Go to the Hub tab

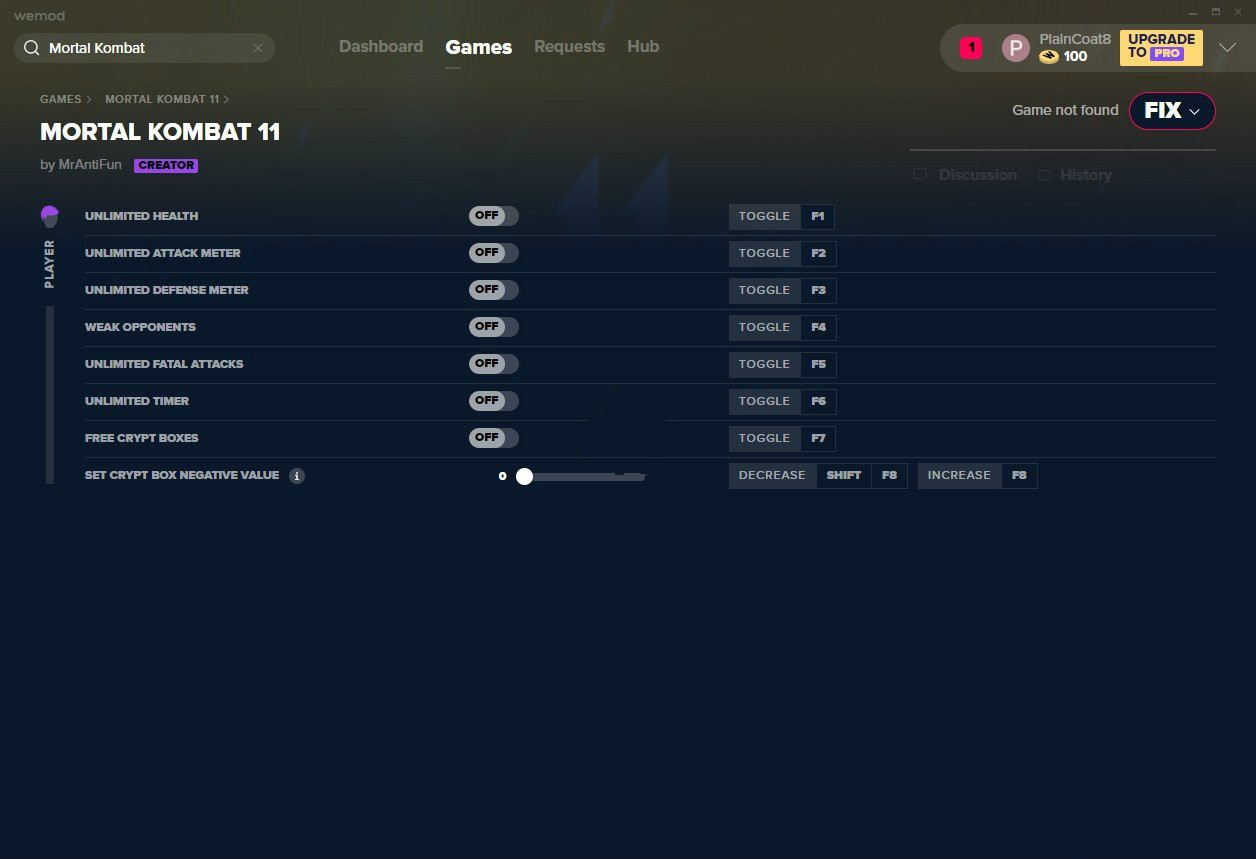[643, 47]
